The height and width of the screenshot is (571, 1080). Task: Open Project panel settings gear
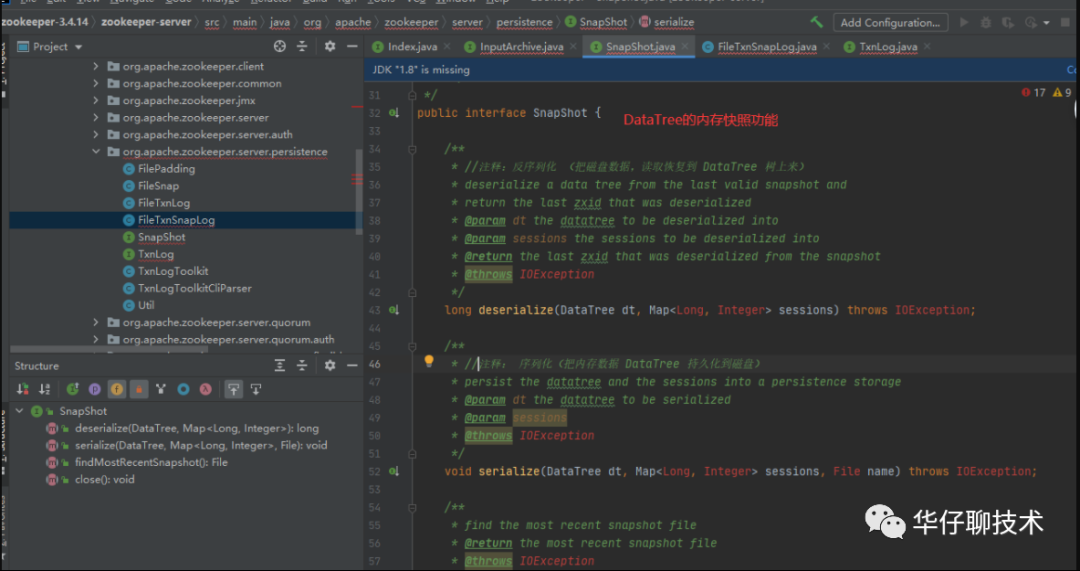click(329, 47)
